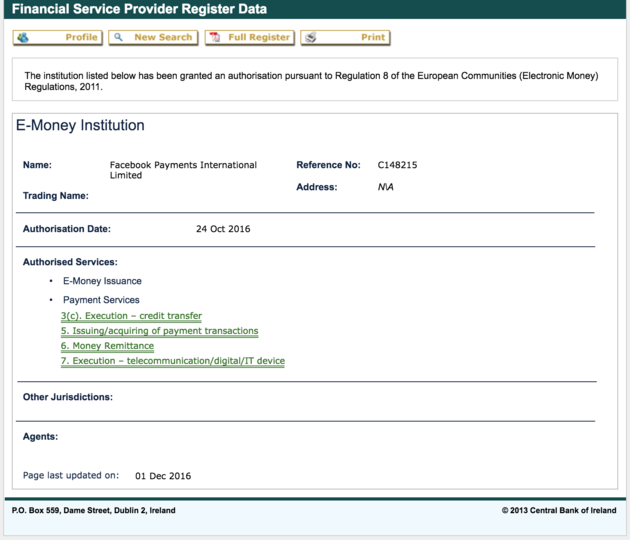630x540 pixels.
Task: Click the Trading Name label
Action: click(55, 196)
